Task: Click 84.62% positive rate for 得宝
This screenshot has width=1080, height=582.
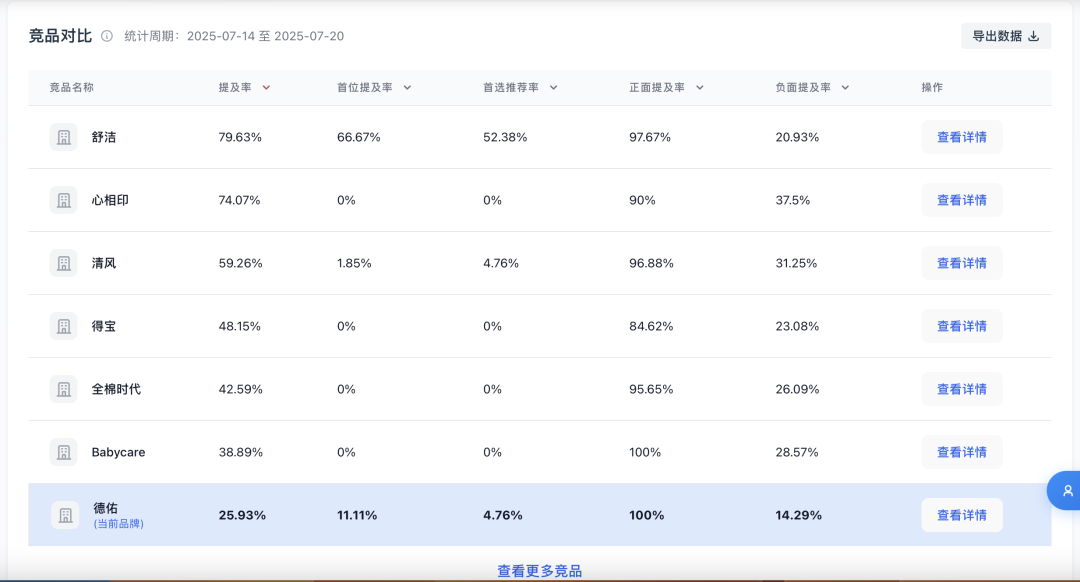Action: click(651, 326)
